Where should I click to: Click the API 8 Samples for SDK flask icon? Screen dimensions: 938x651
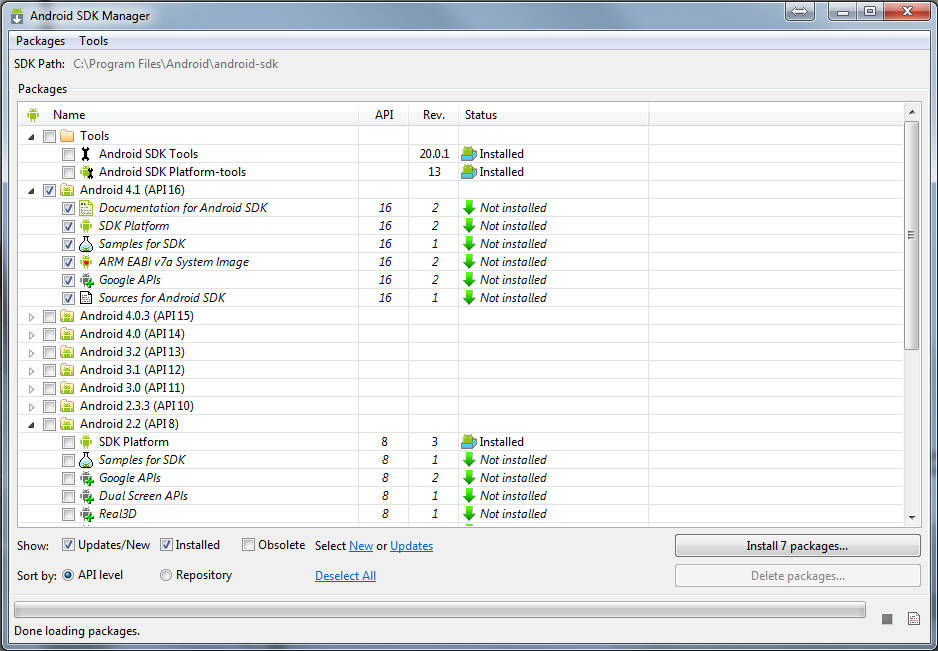[86, 460]
